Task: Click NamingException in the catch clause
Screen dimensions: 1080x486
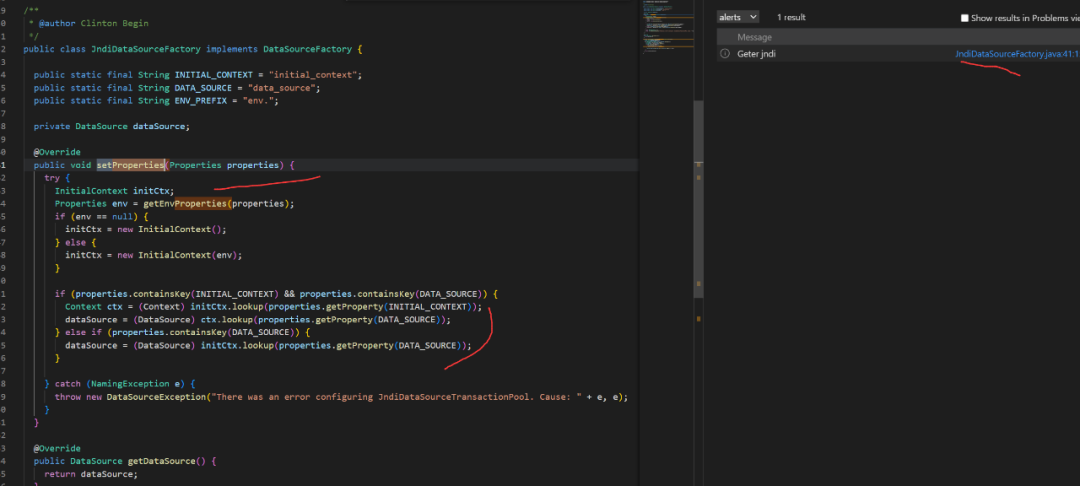Action: tap(130, 384)
